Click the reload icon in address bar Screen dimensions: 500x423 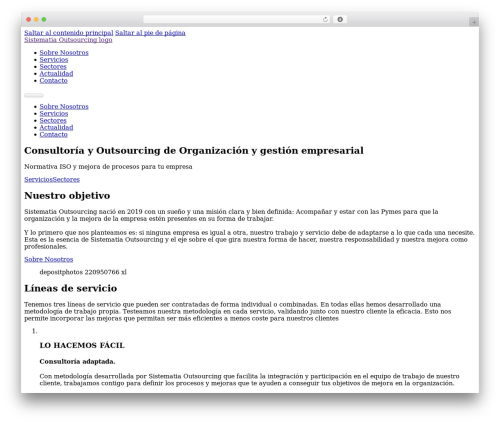[x=325, y=19]
